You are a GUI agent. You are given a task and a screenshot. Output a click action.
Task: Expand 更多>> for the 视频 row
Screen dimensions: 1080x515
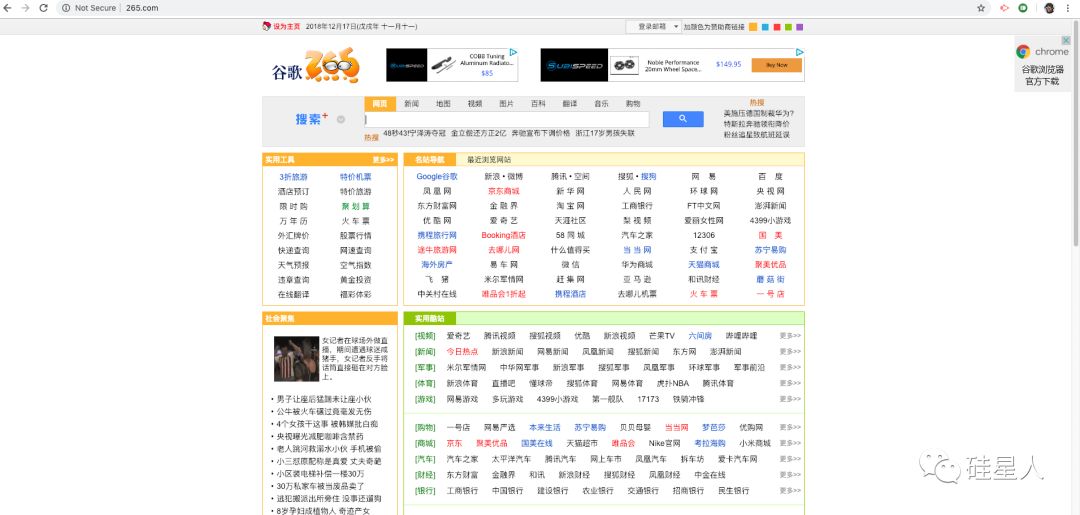click(x=790, y=336)
